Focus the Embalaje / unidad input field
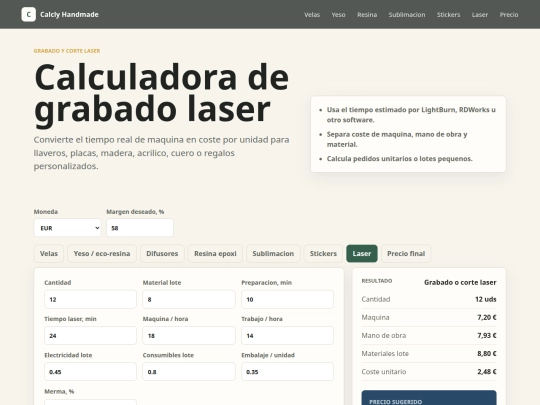 pos(287,372)
